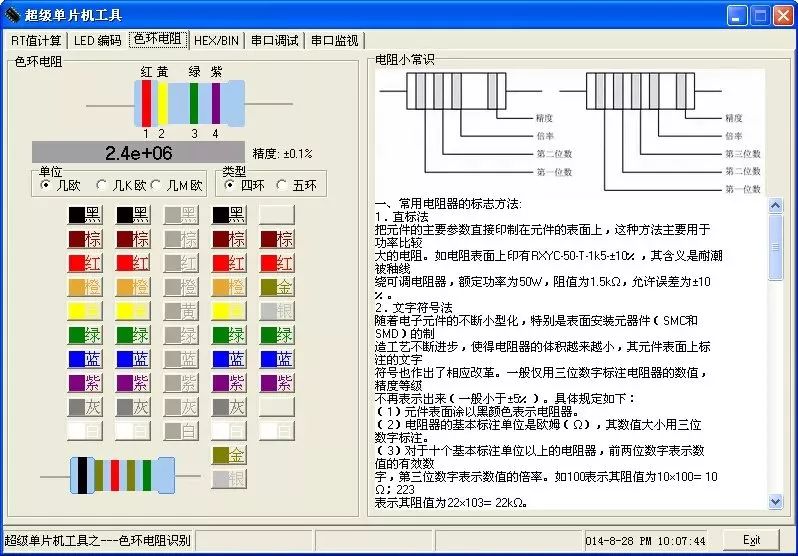Pick 灰 gray in the first column

click(85, 407)
